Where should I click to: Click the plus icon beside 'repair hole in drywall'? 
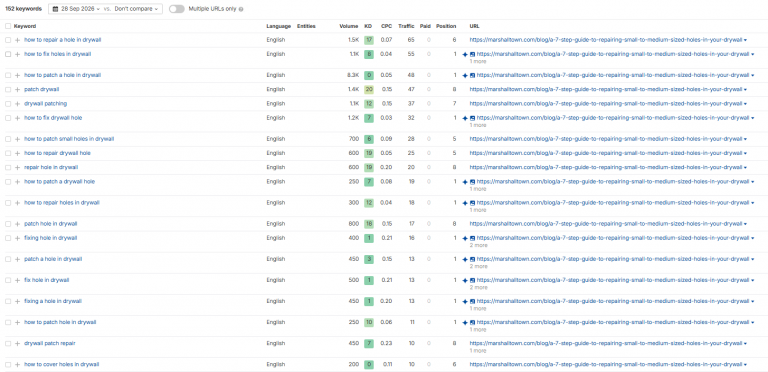18,167
